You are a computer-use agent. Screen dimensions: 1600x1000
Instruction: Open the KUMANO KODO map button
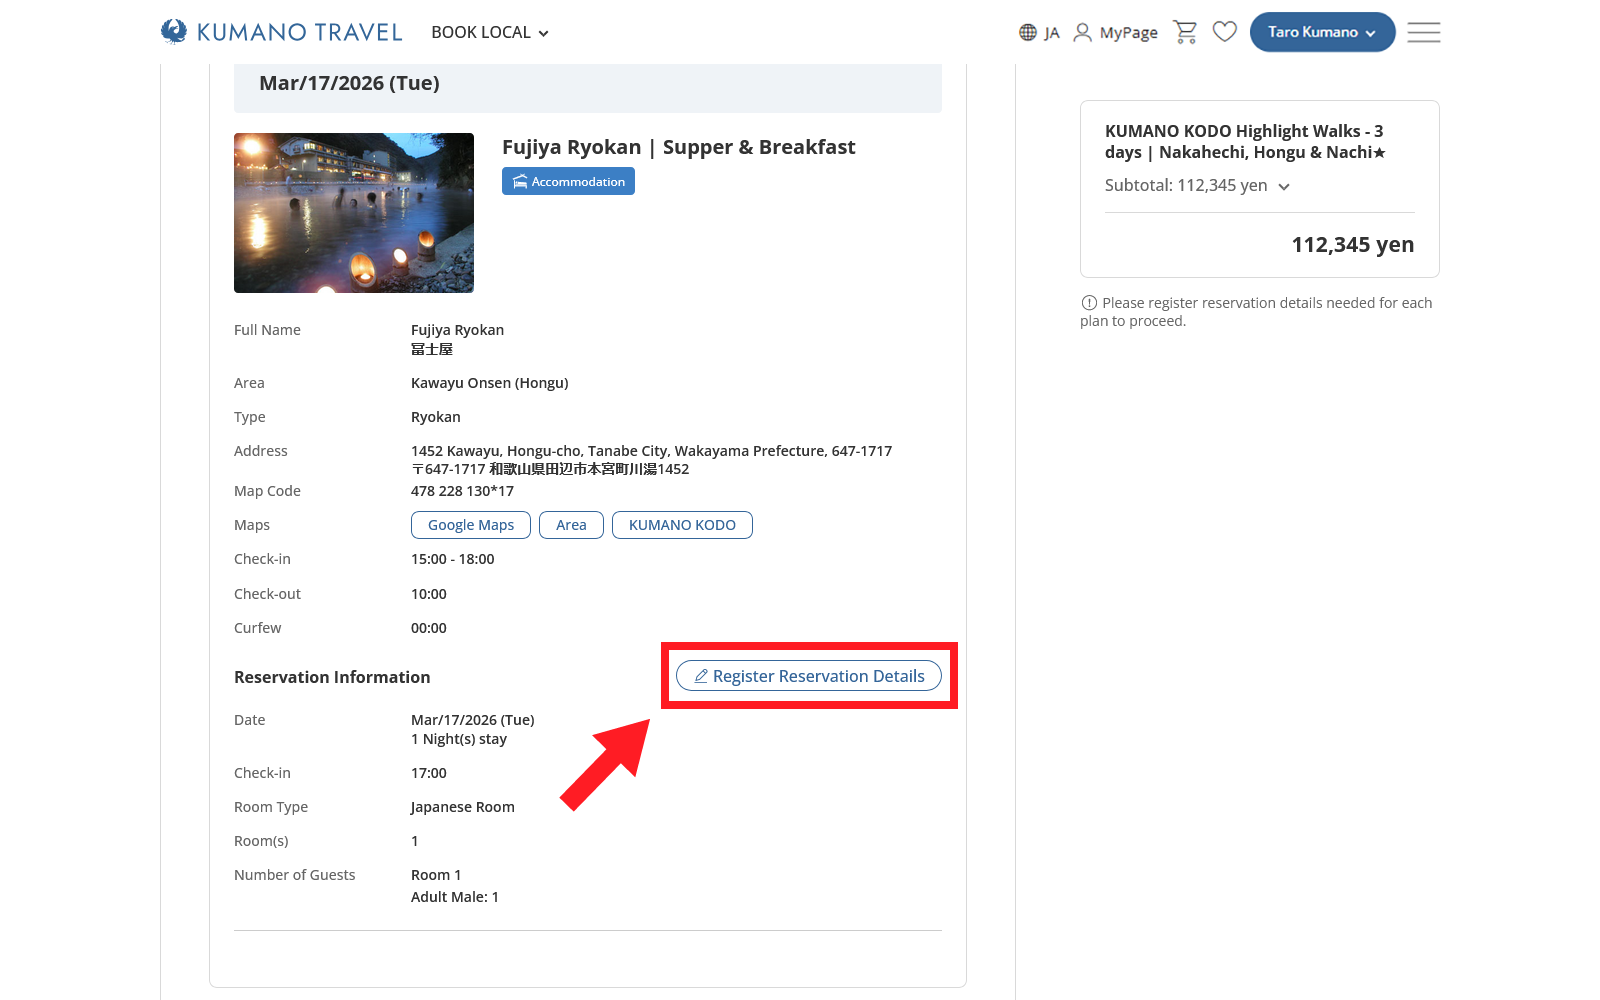click(x=682, y=525)
